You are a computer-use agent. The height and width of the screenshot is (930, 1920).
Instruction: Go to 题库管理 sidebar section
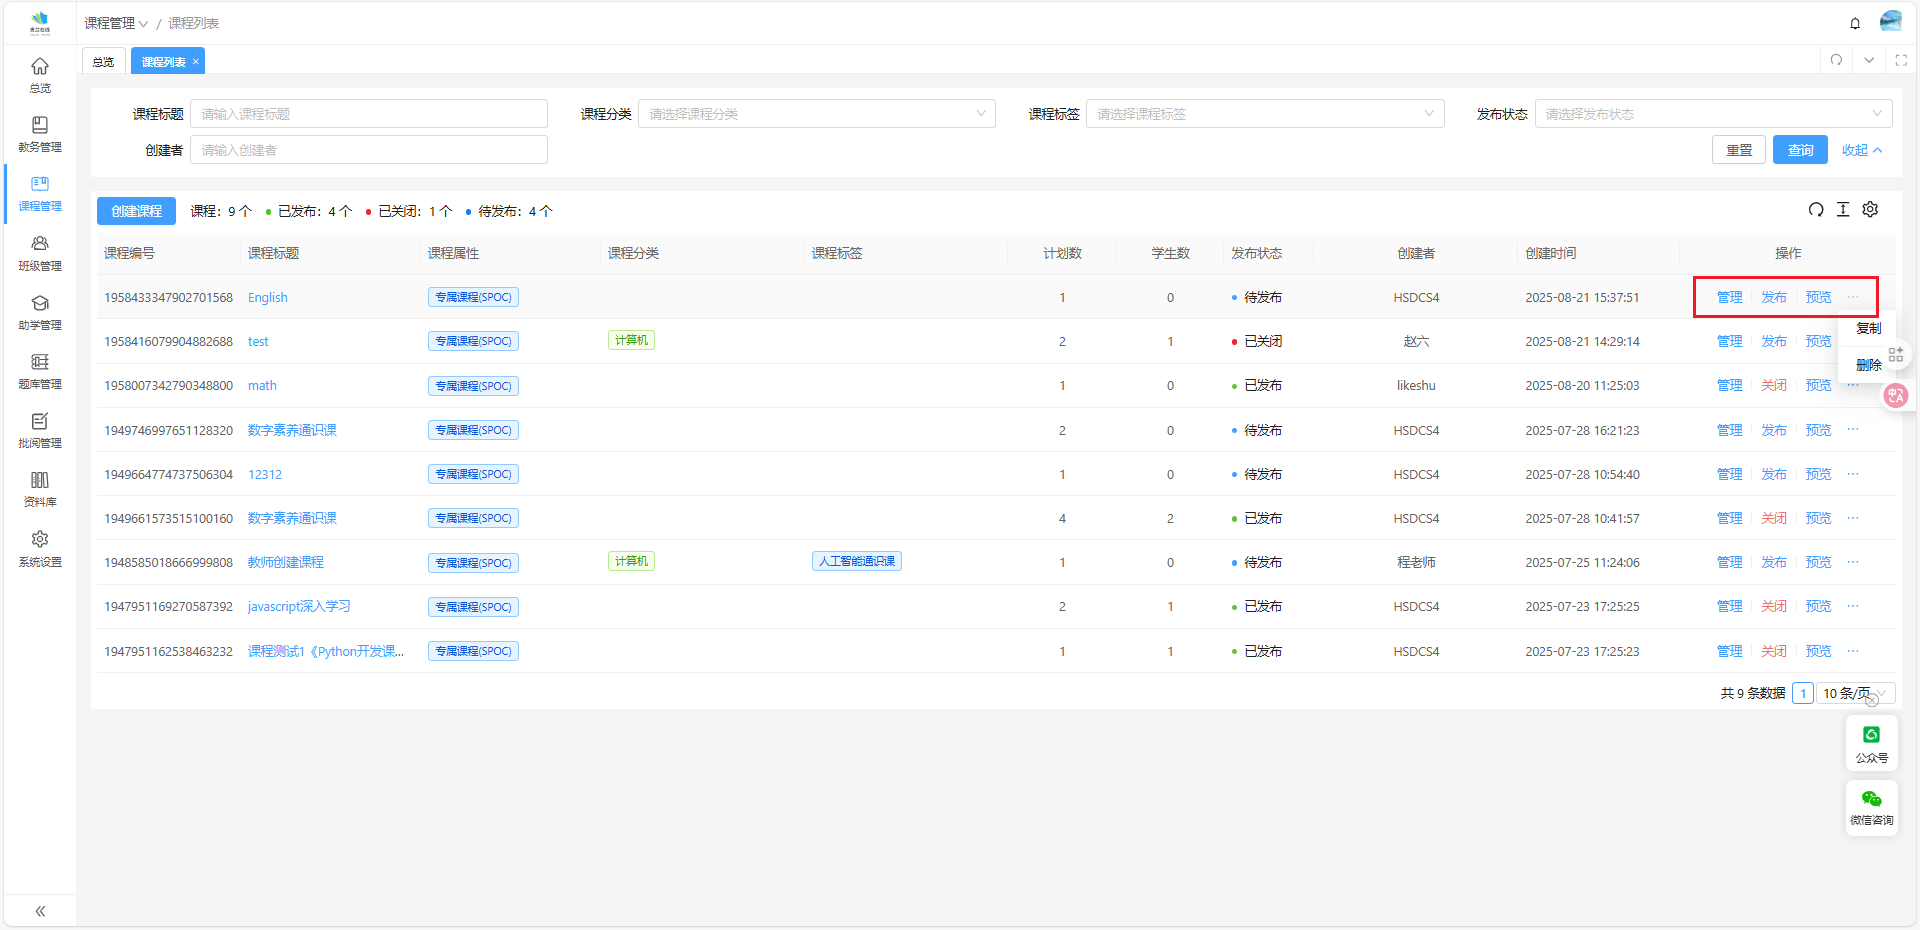point(40,371)
